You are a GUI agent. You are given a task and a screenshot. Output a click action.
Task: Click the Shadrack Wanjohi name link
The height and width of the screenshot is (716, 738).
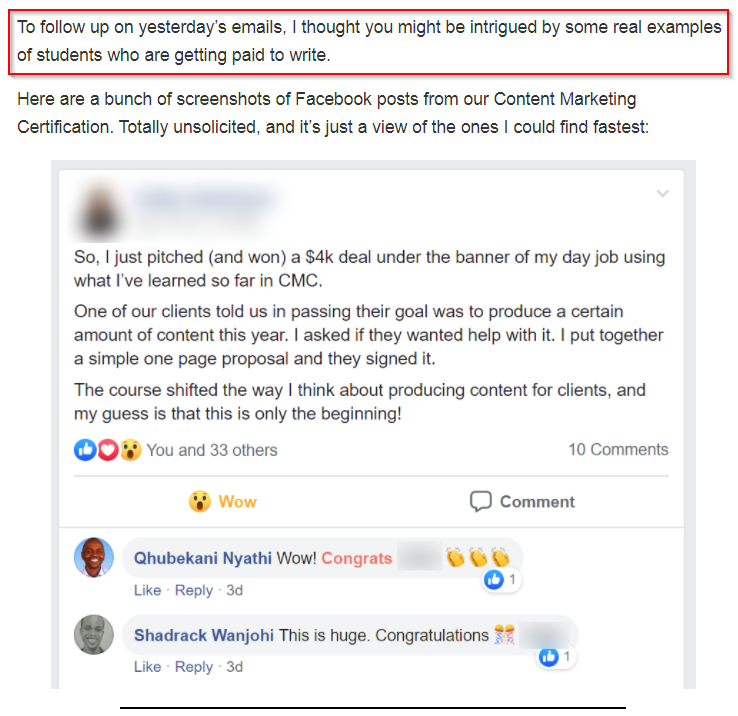coord(203,636)
